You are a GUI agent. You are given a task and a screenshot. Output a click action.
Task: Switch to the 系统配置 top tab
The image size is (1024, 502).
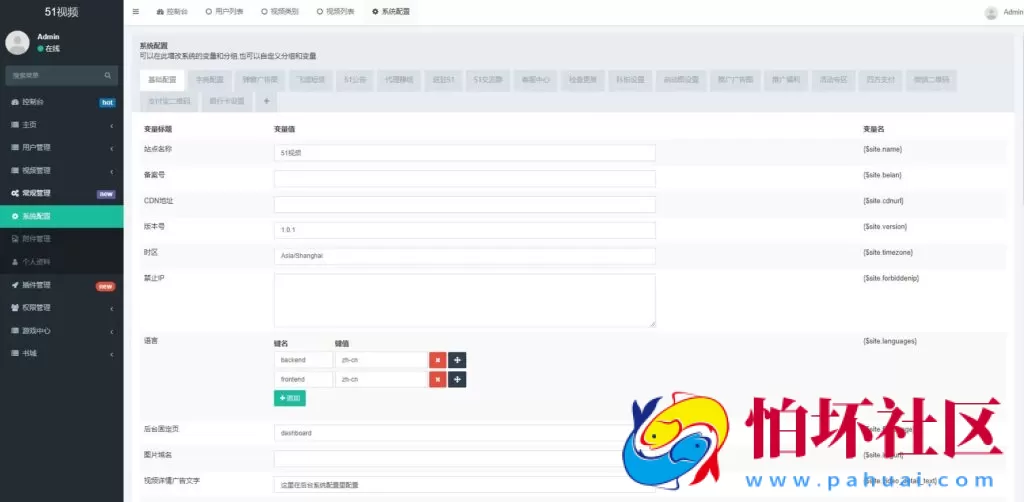[391, 12]
